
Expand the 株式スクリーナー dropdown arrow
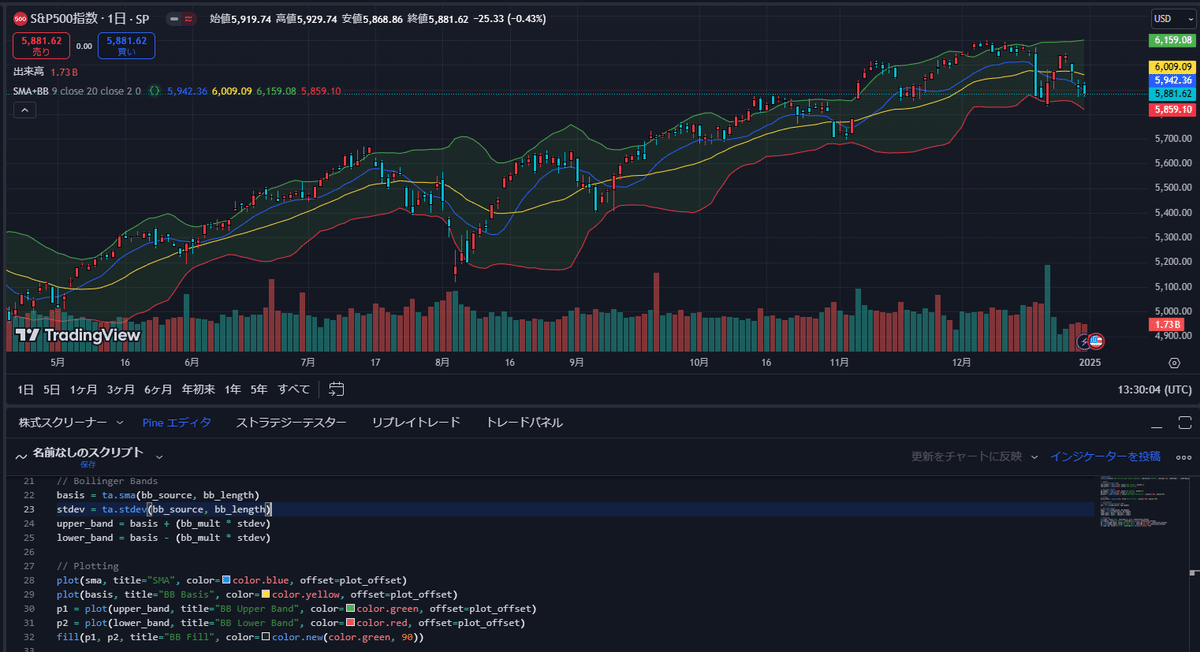click(x=120, y=423)
